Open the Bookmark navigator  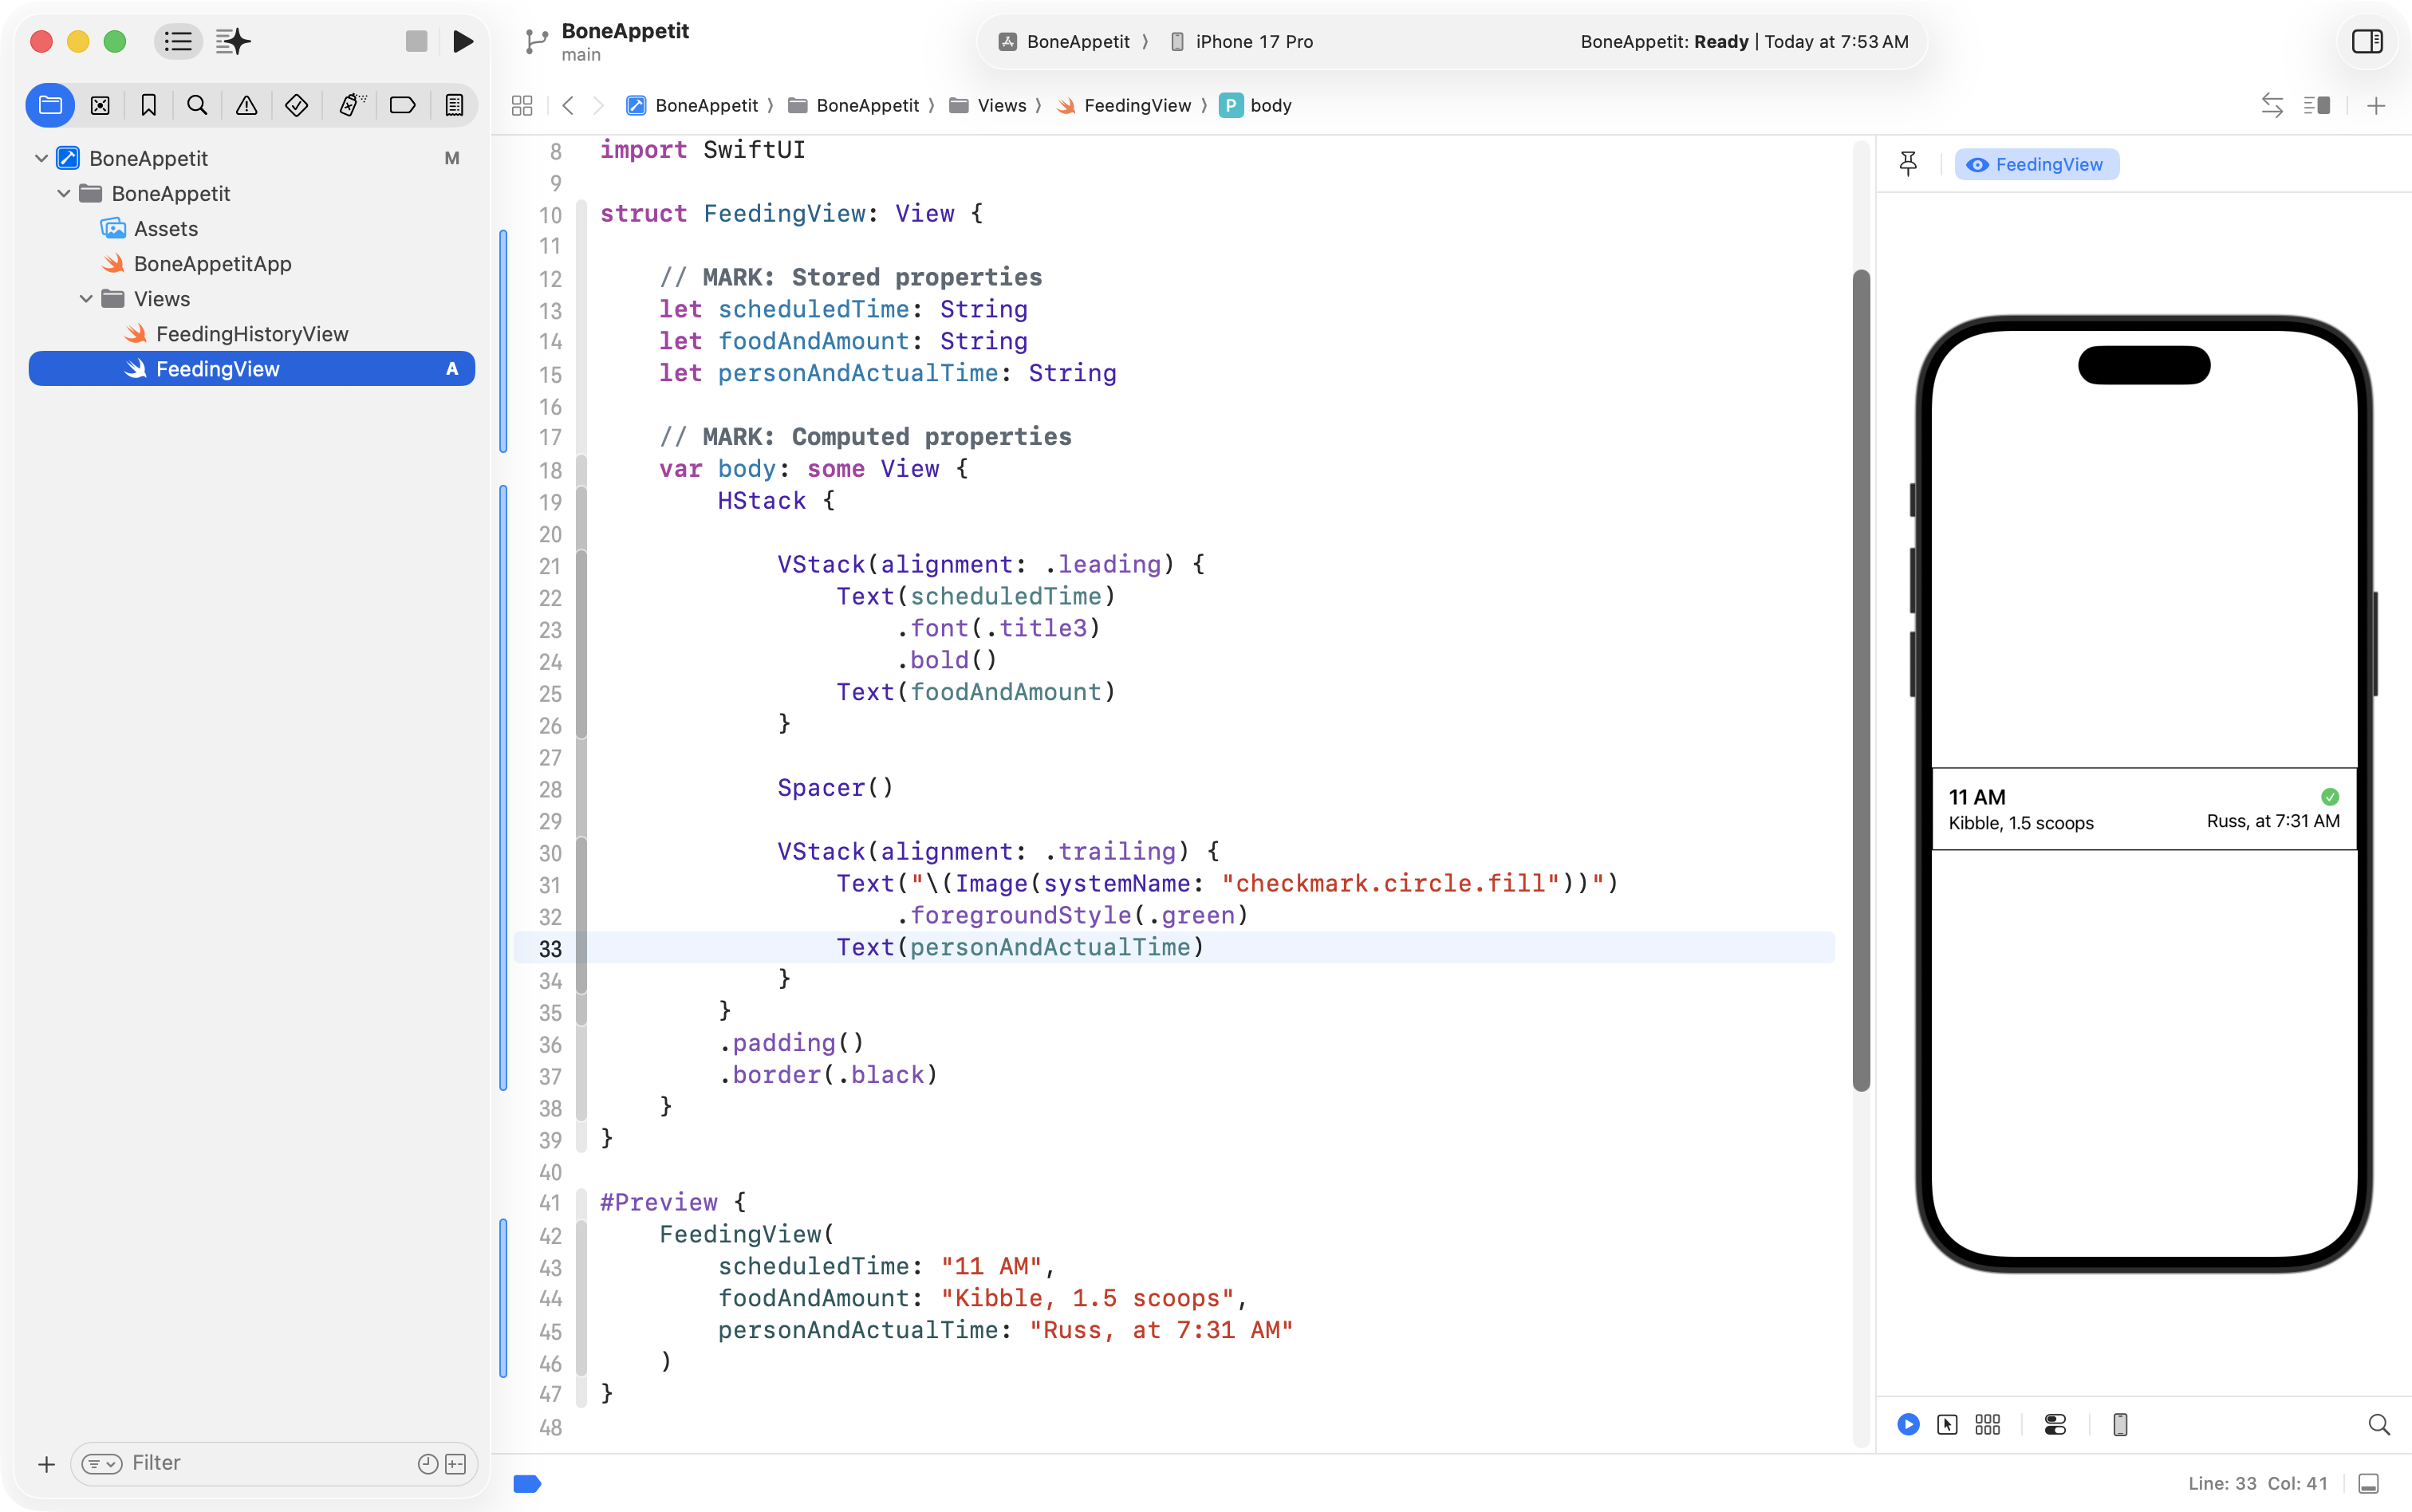pyautogui.click(x=149, y=105)
